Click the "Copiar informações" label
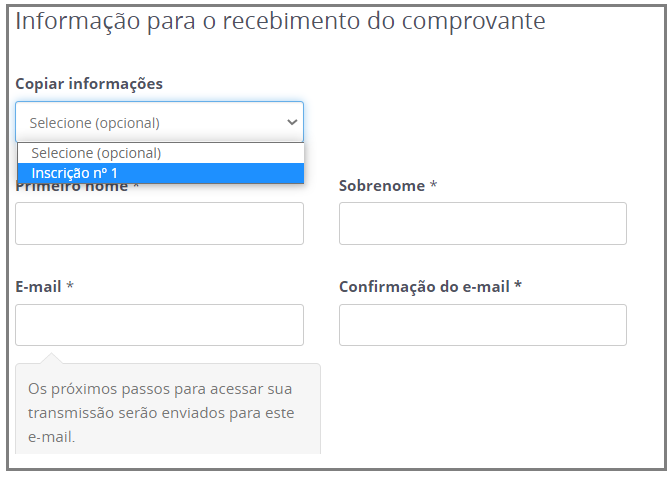 89,83
